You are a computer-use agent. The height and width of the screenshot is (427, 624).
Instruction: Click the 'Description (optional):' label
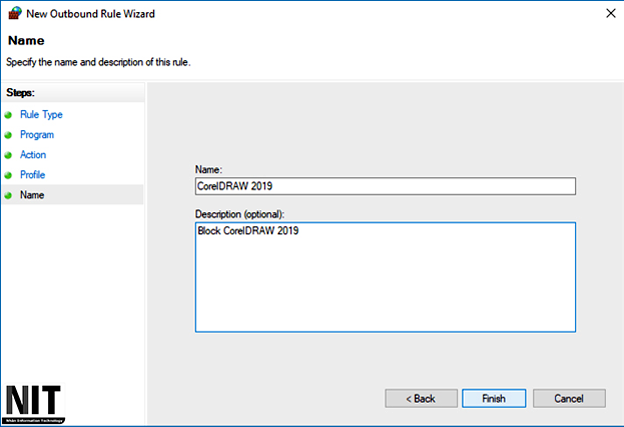coord(240,214)
